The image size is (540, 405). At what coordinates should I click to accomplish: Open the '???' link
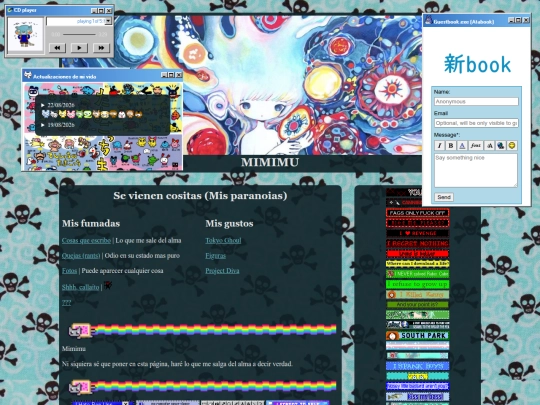tap(66, 302)
